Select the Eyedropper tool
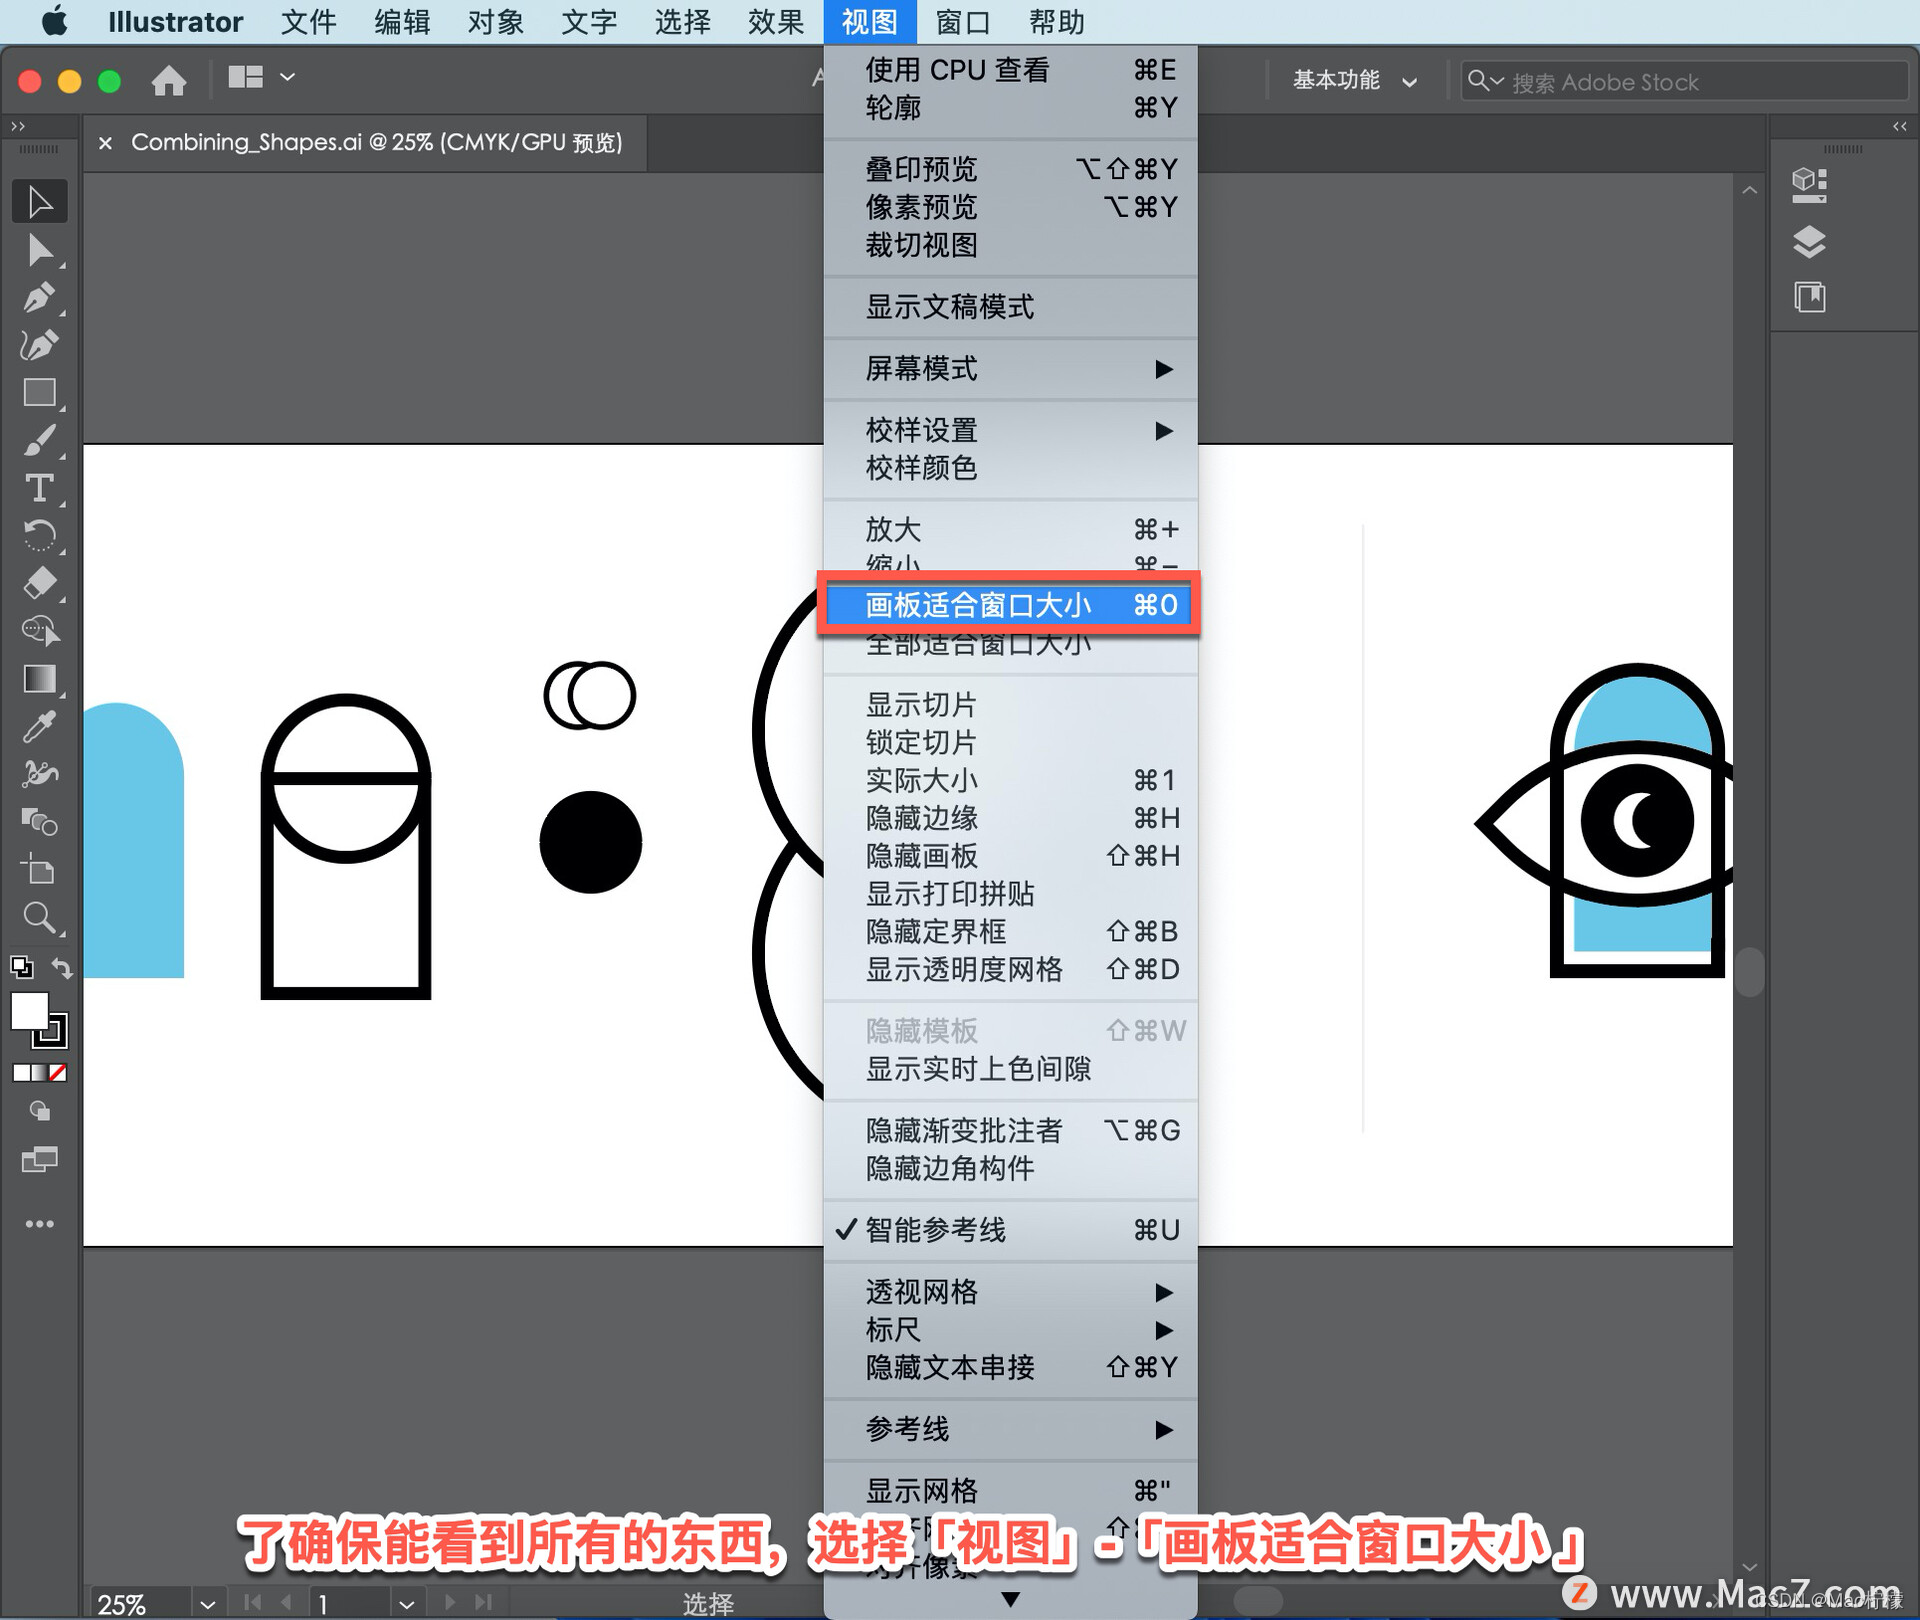Screen dimensions: 1920x1620 [x=39, y=727]
